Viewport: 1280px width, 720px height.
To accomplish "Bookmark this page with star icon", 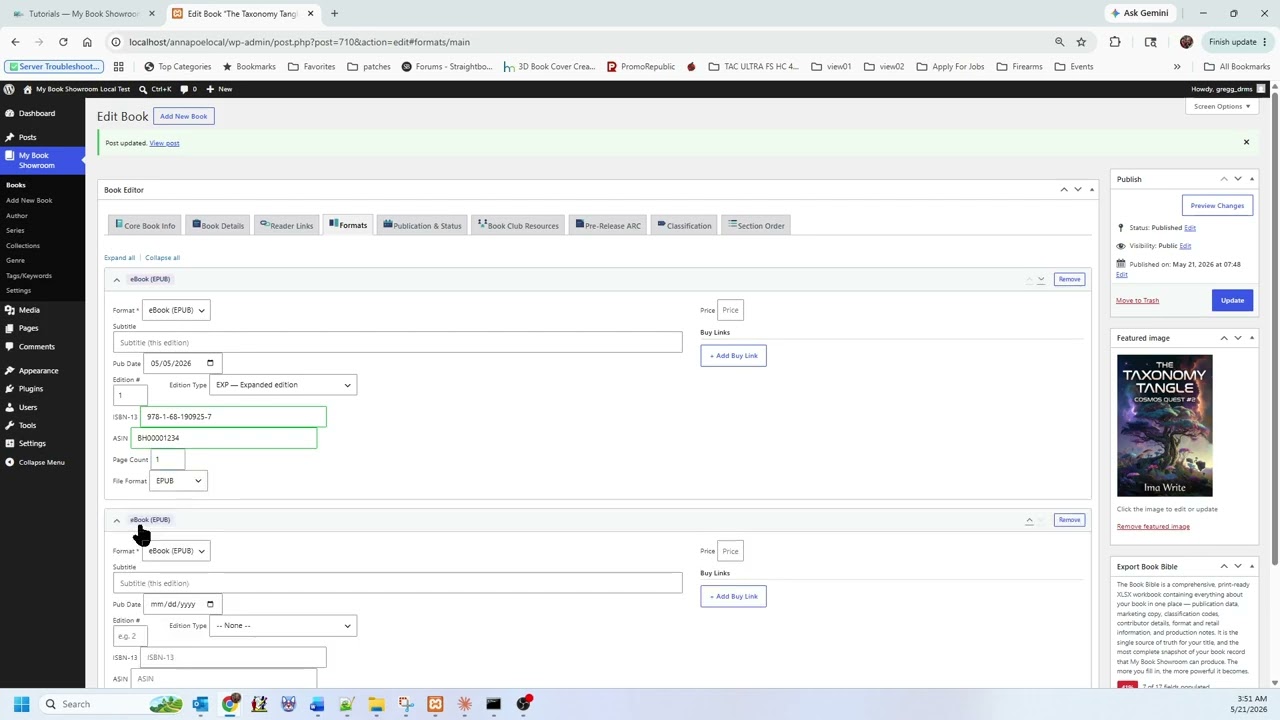I will tap(1081, 42).
